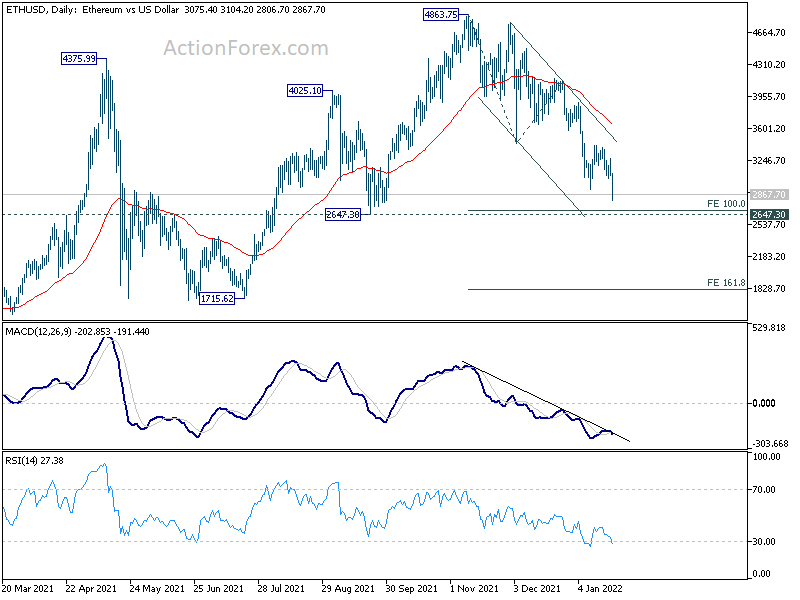Click the RSI 70.00 level label
This screenshot has width=800, height=600.
[x=764, y=490]
